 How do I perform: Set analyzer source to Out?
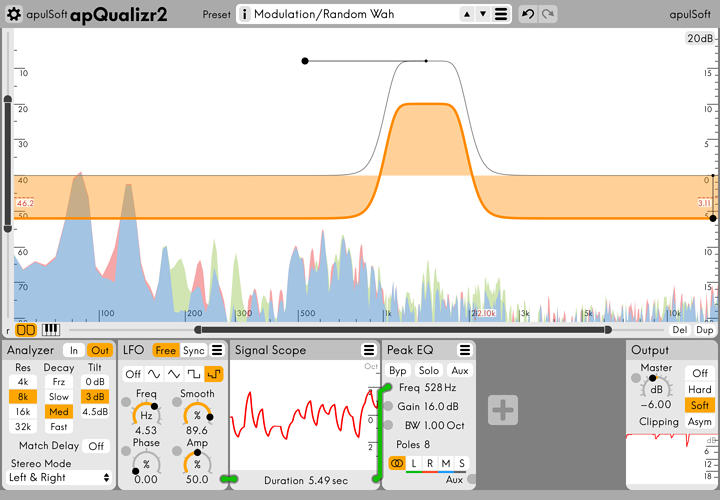100,350
